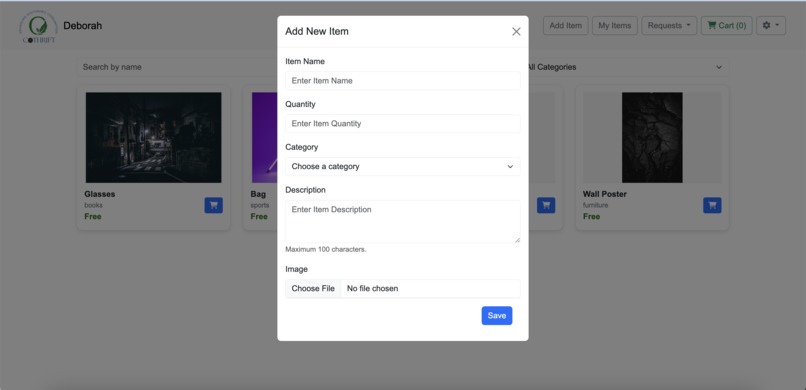Image resolution: width=806 pixels, height=390 pixels.
Task: Click the Add Item navbar button
Action: 565,26
